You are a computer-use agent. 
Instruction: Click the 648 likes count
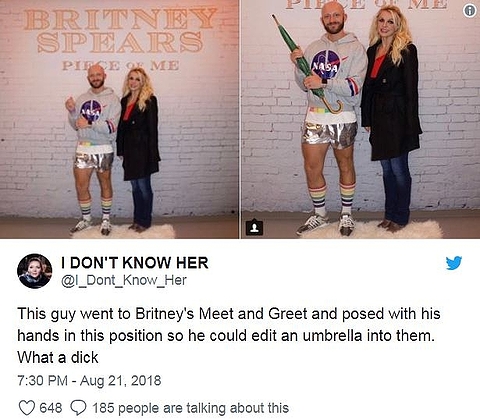tap(51, 408)
